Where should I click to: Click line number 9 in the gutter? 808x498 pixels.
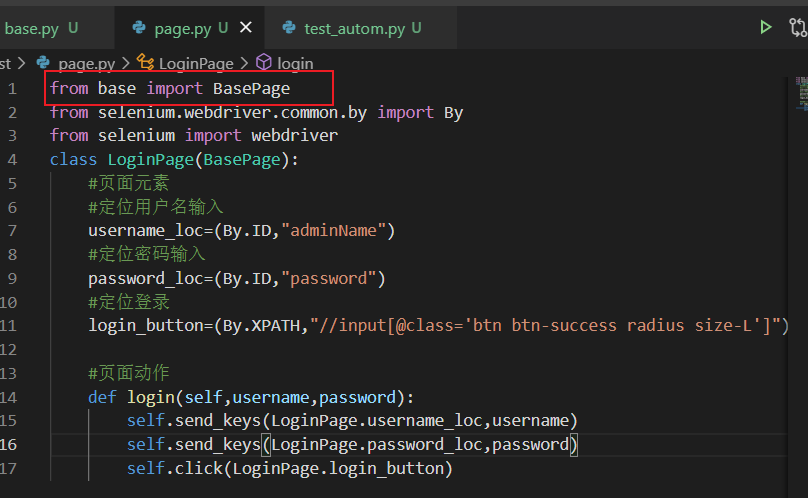[x=12, y=279]
